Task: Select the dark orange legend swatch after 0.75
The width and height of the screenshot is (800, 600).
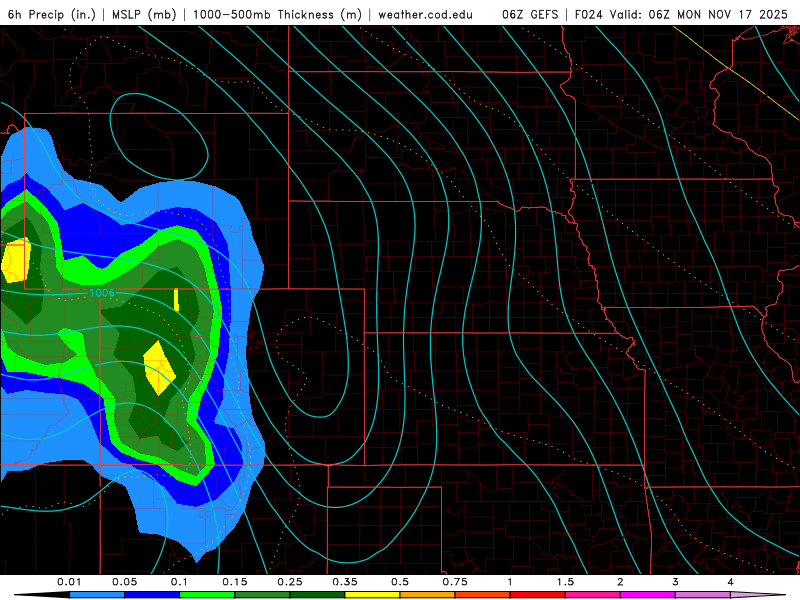Action: pyautogui.click(x=483, y=595)
